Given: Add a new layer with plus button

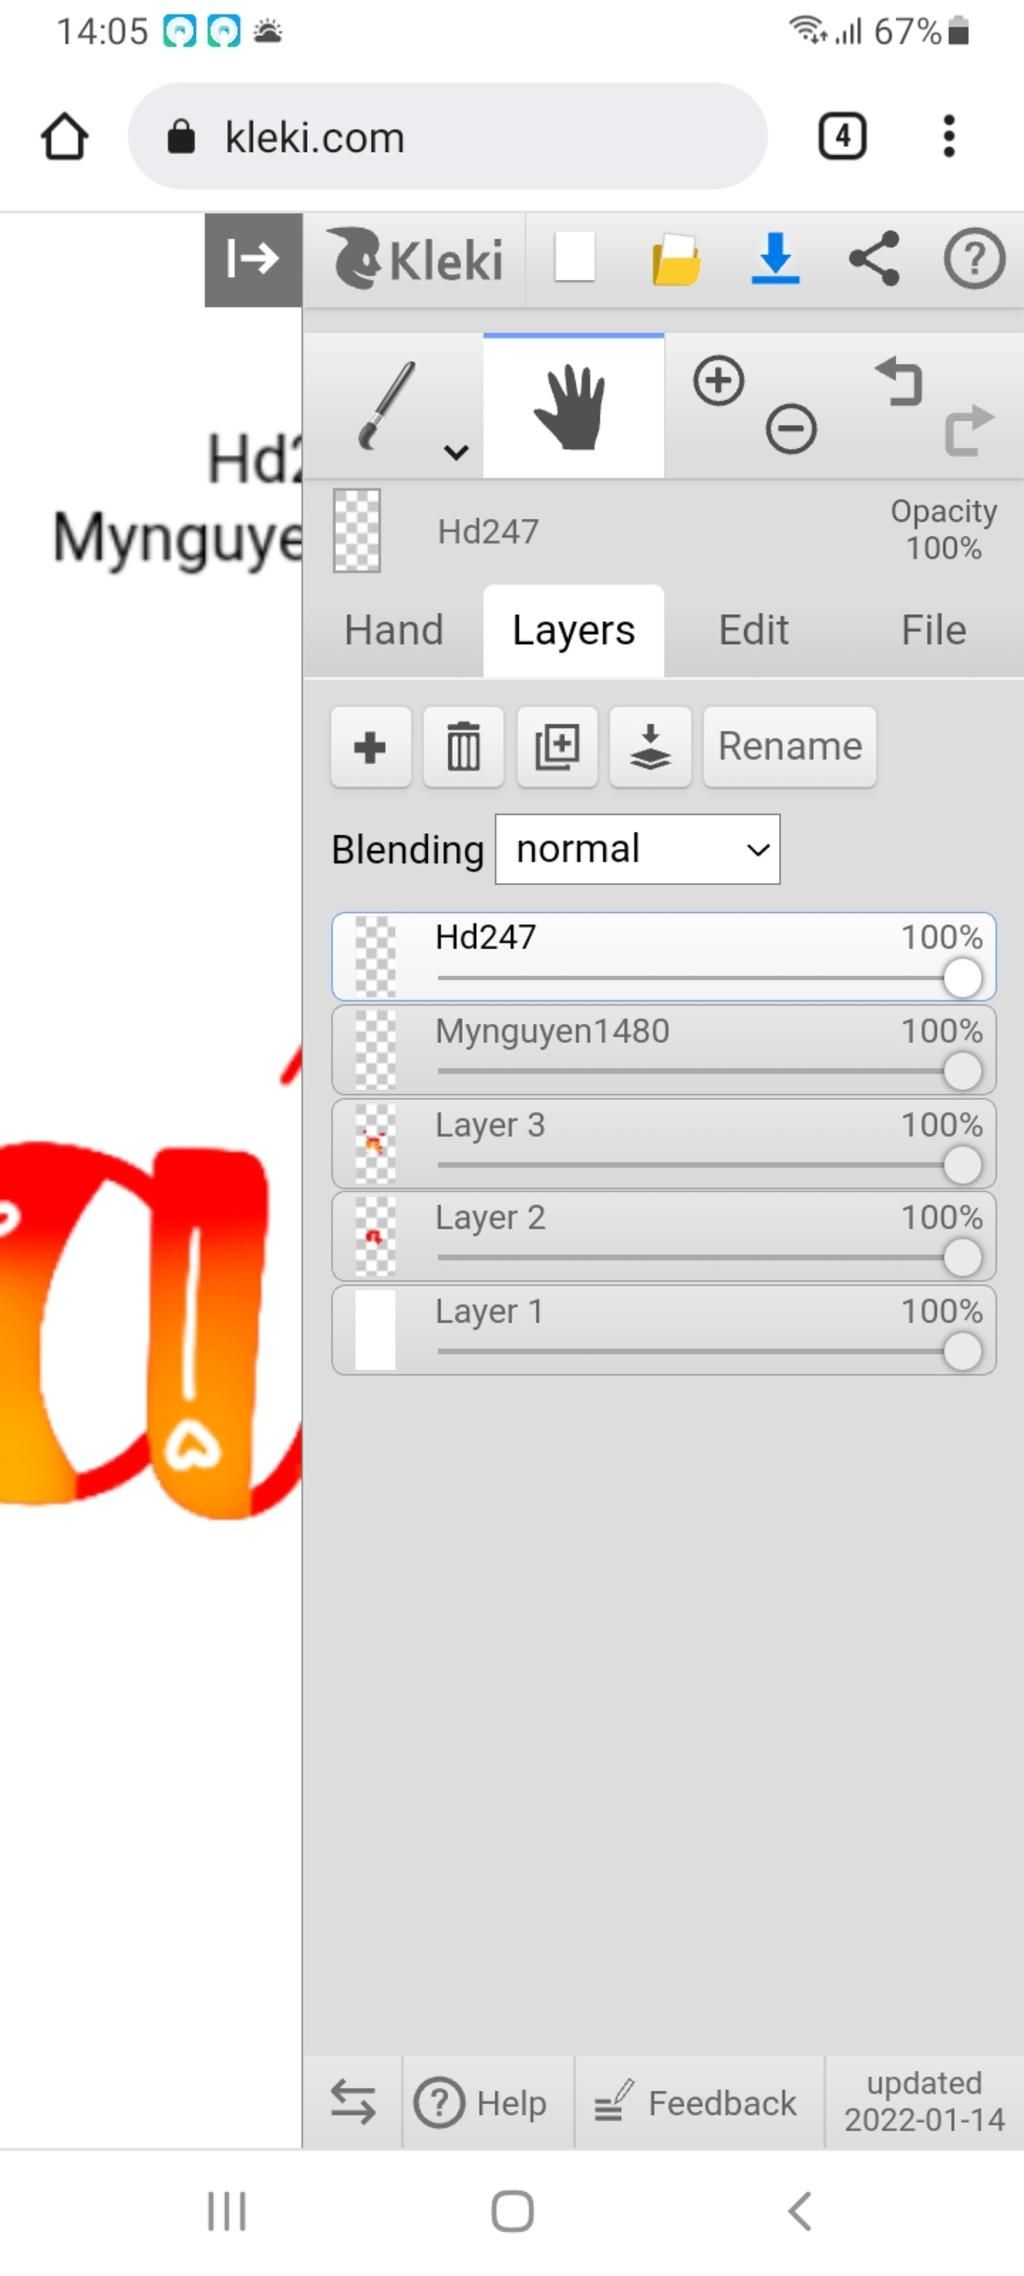Looking at the screenshot, I should (371, 747).
